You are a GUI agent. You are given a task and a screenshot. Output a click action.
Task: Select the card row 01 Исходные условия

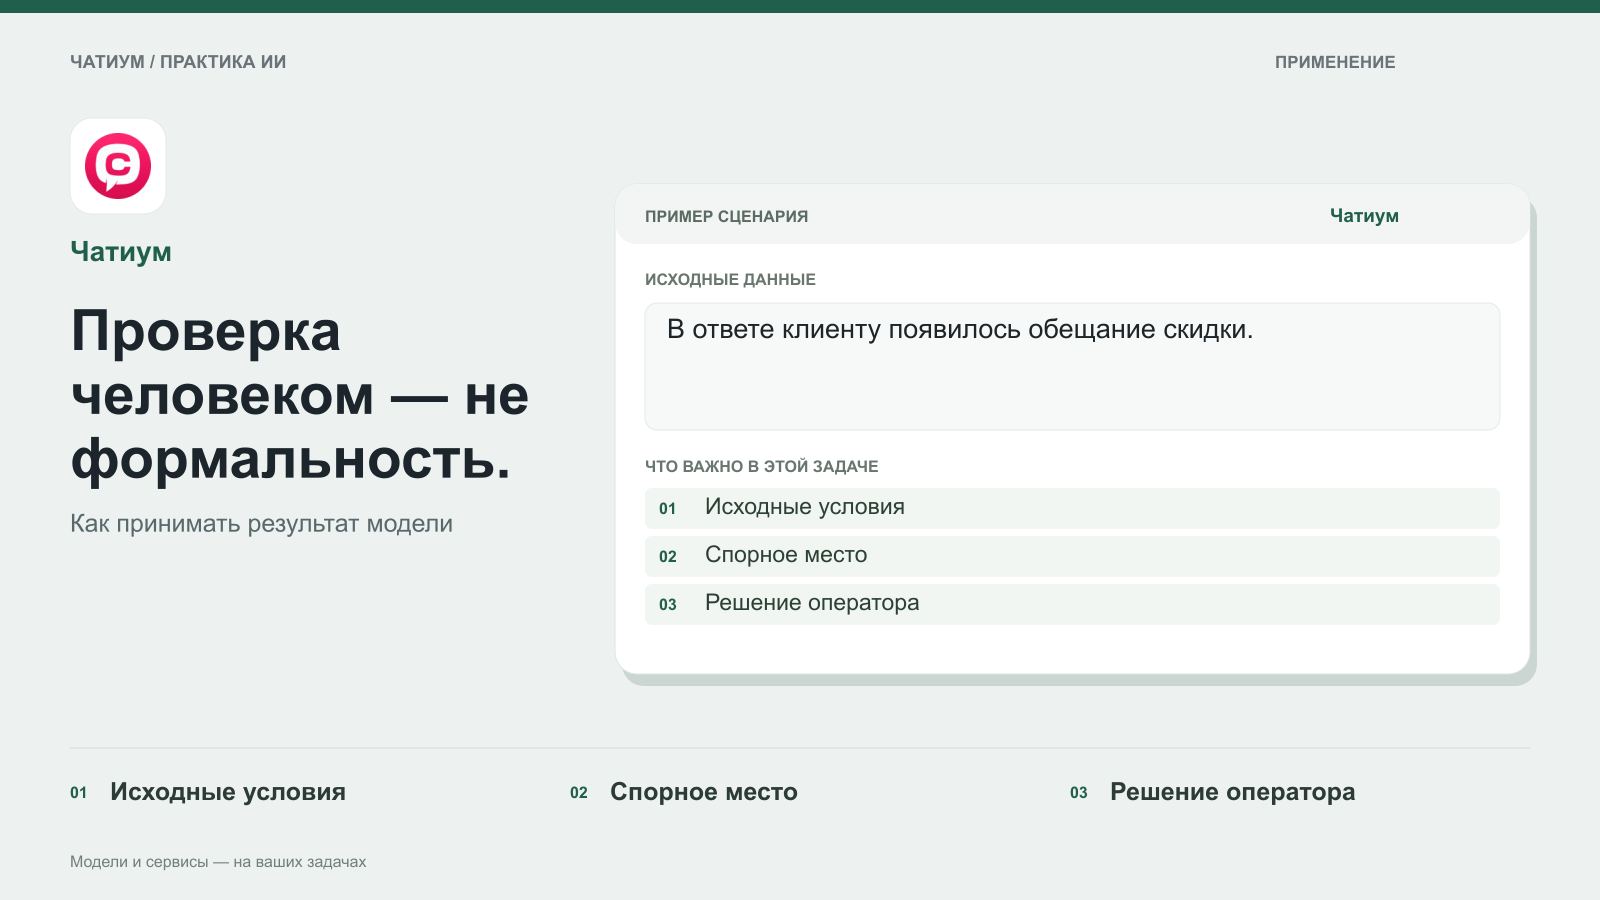tap(1072, 508)
